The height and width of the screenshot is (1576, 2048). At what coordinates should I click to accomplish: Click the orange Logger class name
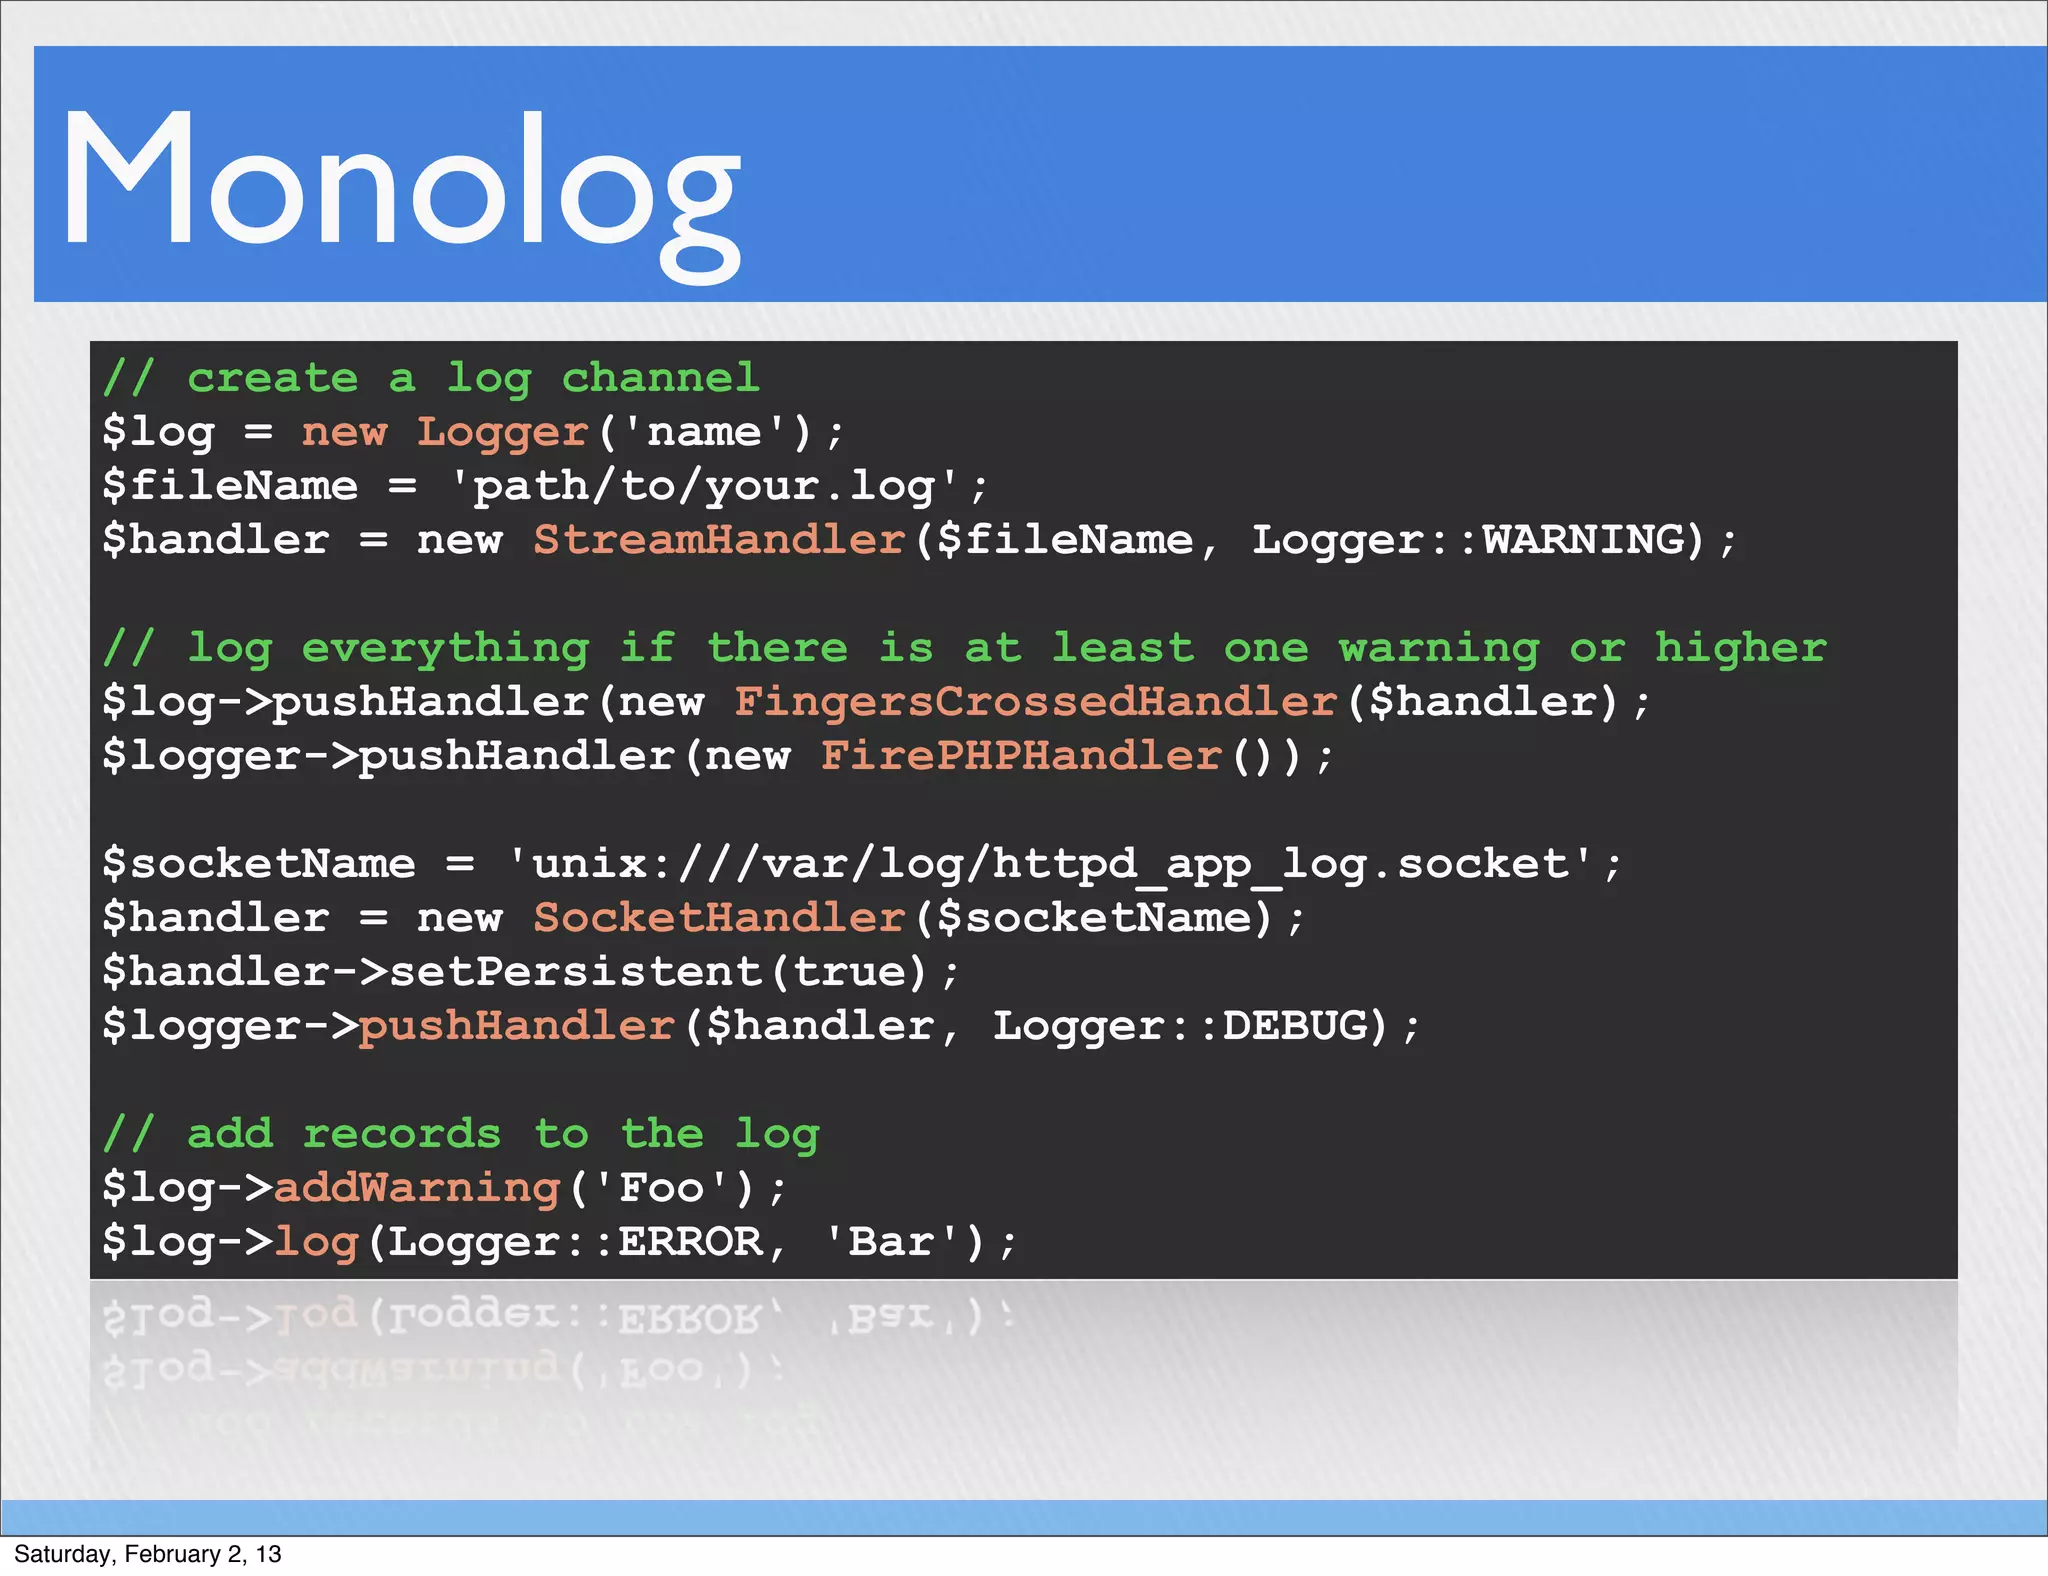pyautogui.click(x=503, y=433)
